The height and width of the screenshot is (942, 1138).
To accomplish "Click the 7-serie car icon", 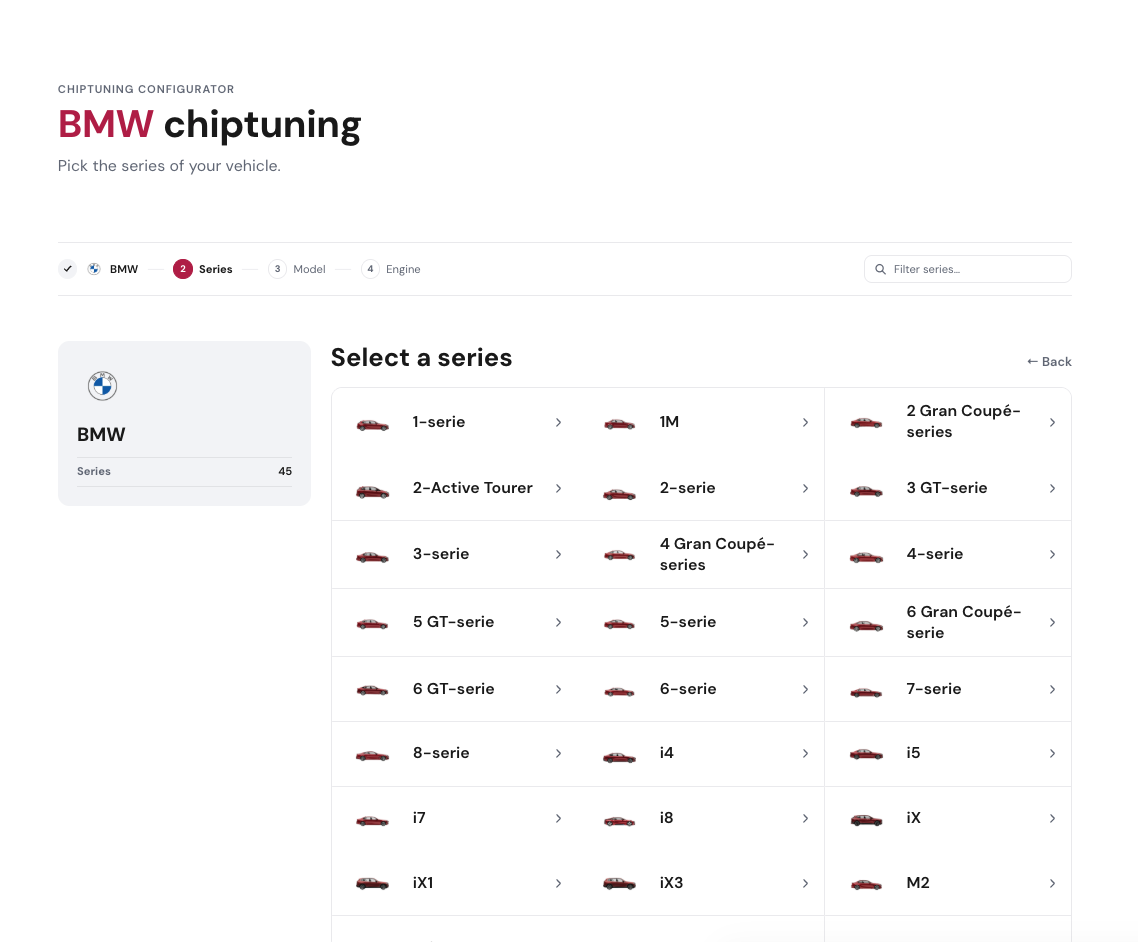I will (x=866, y=692).
